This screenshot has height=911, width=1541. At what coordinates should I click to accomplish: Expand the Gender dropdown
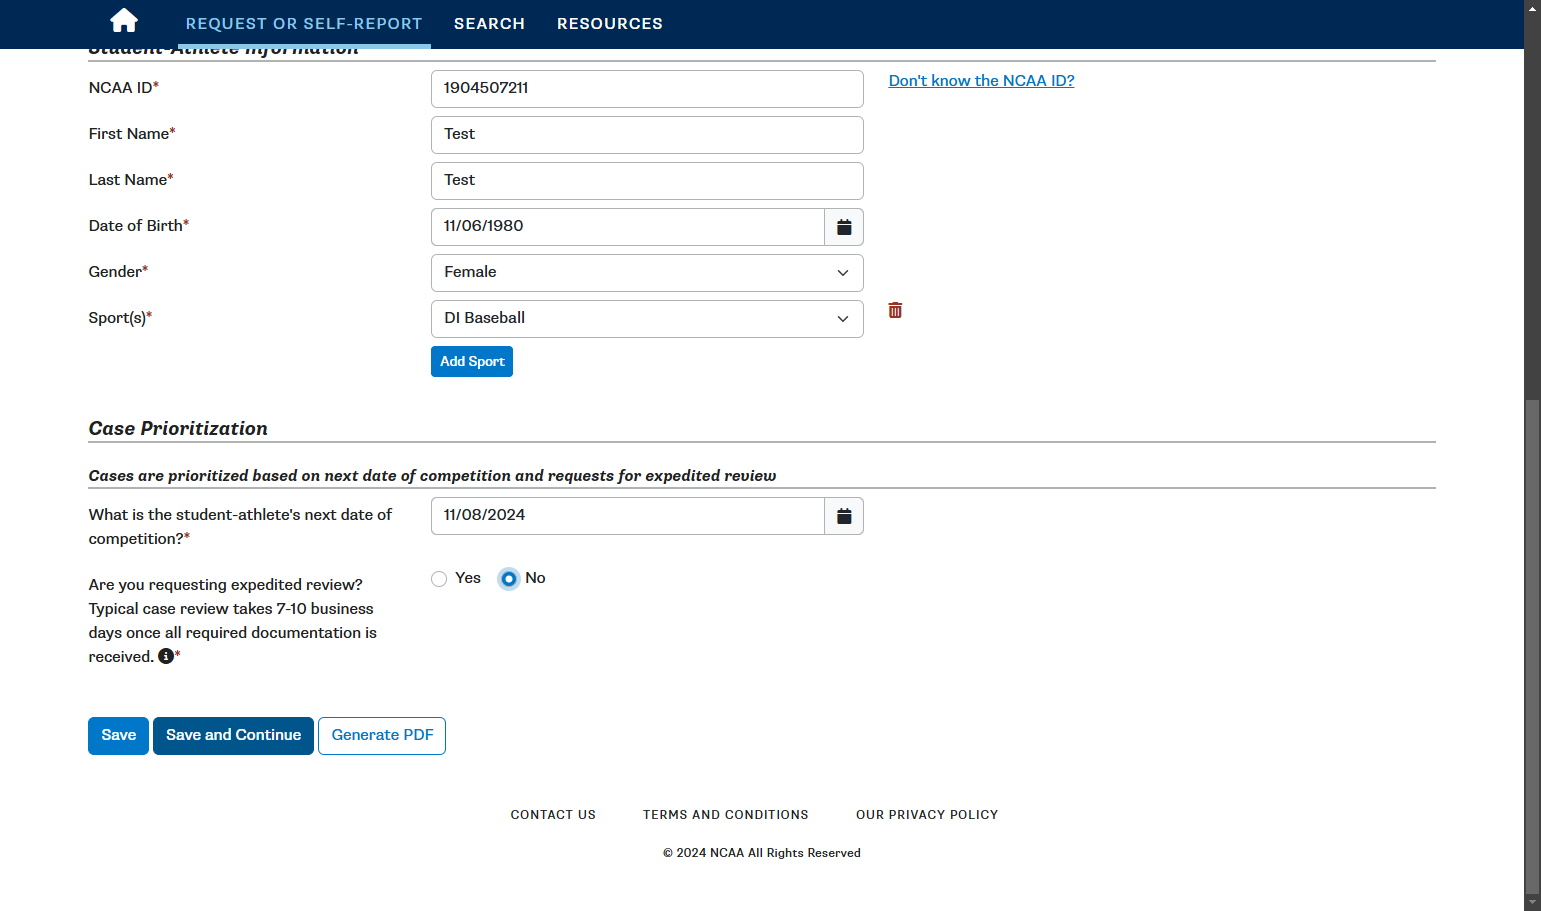point(647,273)
